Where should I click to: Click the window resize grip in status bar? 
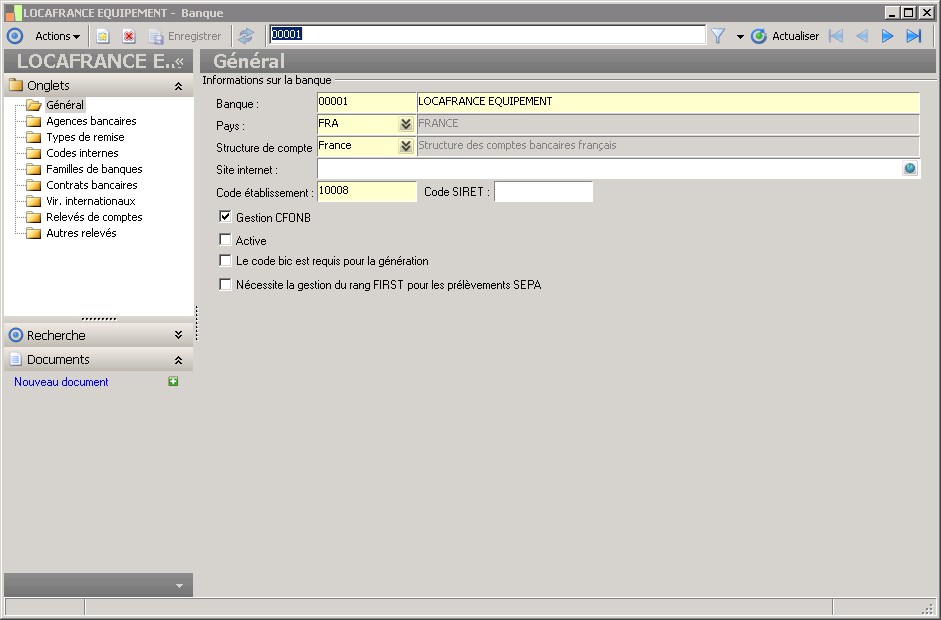[x=929, y=607]
